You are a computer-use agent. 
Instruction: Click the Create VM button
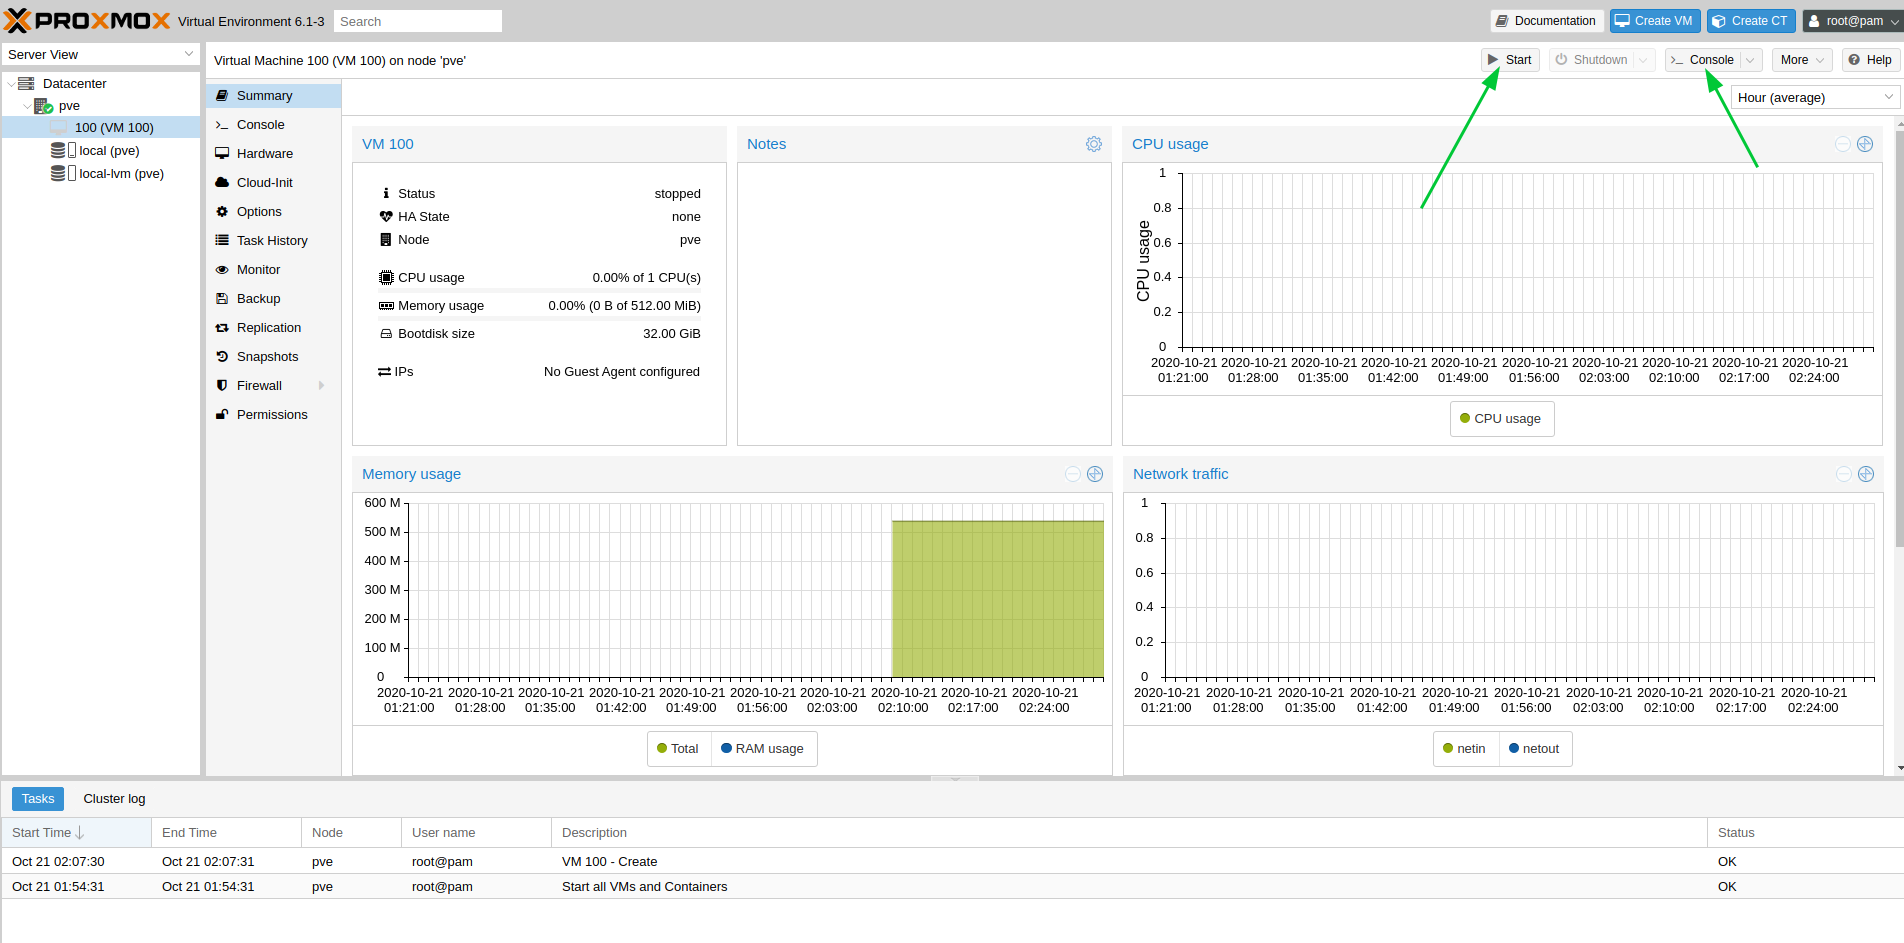click(x=1655, y=20)
